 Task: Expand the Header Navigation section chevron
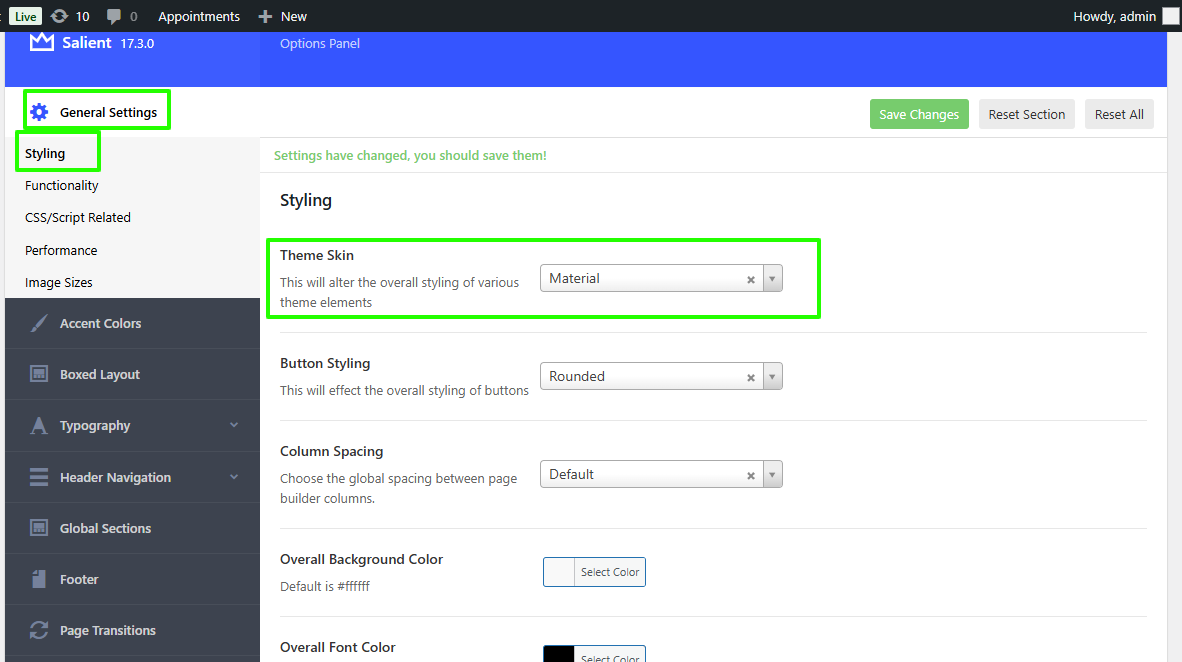pyautogui.click(x=234, y=477)
